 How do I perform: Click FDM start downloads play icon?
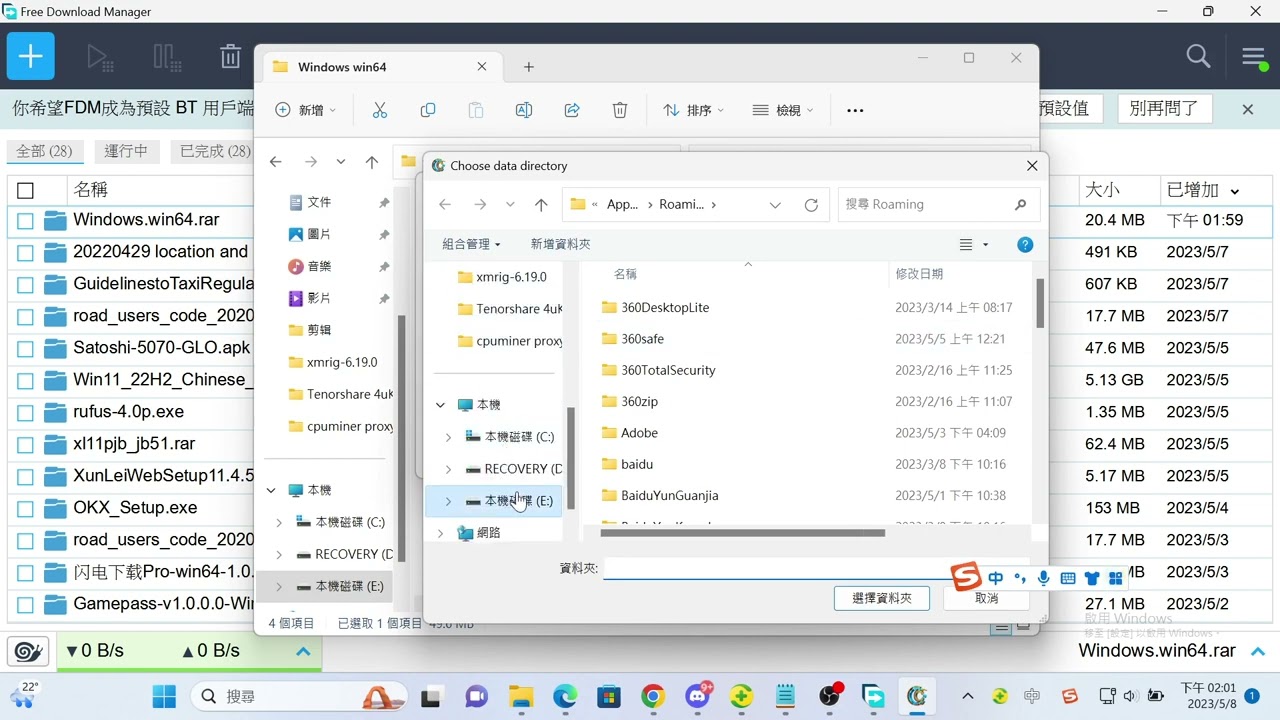[99, 56]
